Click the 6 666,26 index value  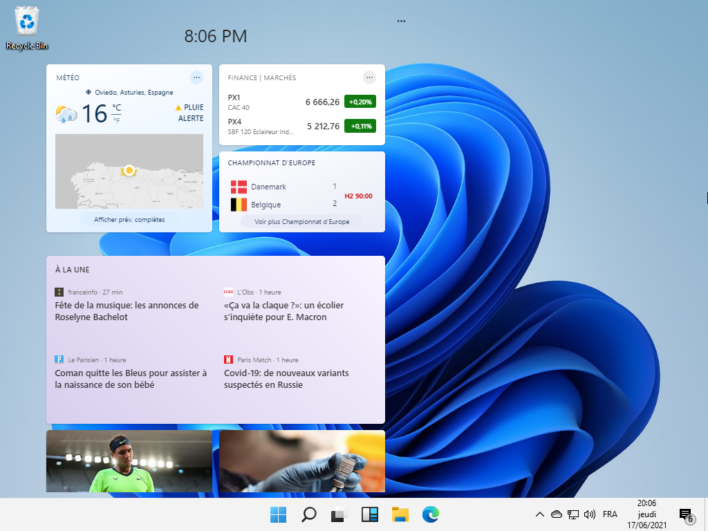tap(322, 102)
